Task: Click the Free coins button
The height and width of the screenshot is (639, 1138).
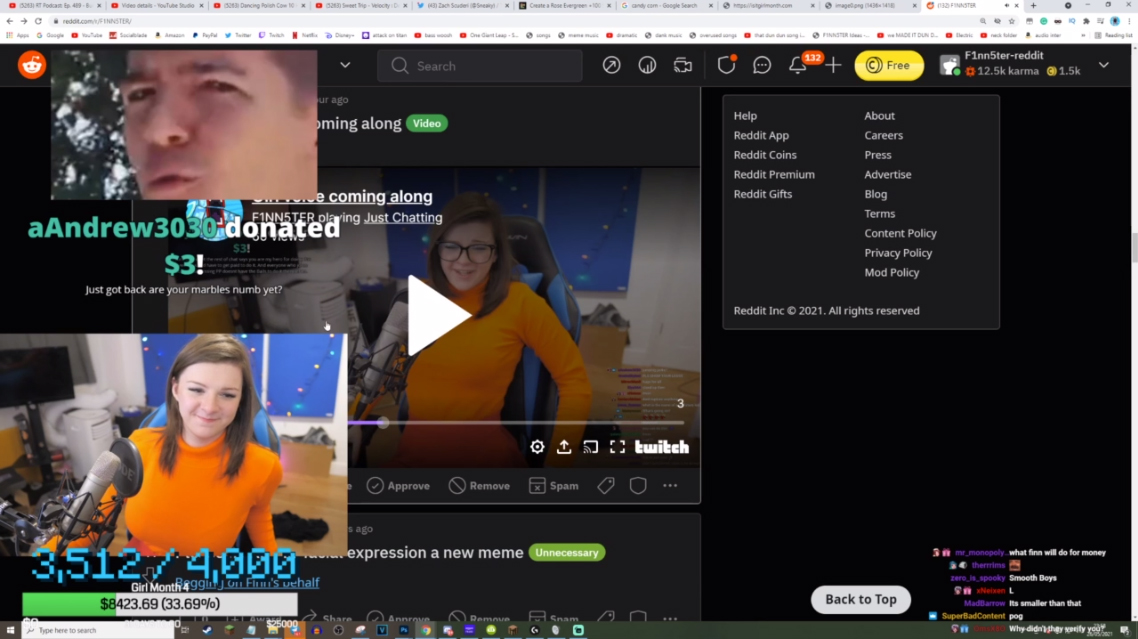Action: pyautogui.click(x=889, y=65)
